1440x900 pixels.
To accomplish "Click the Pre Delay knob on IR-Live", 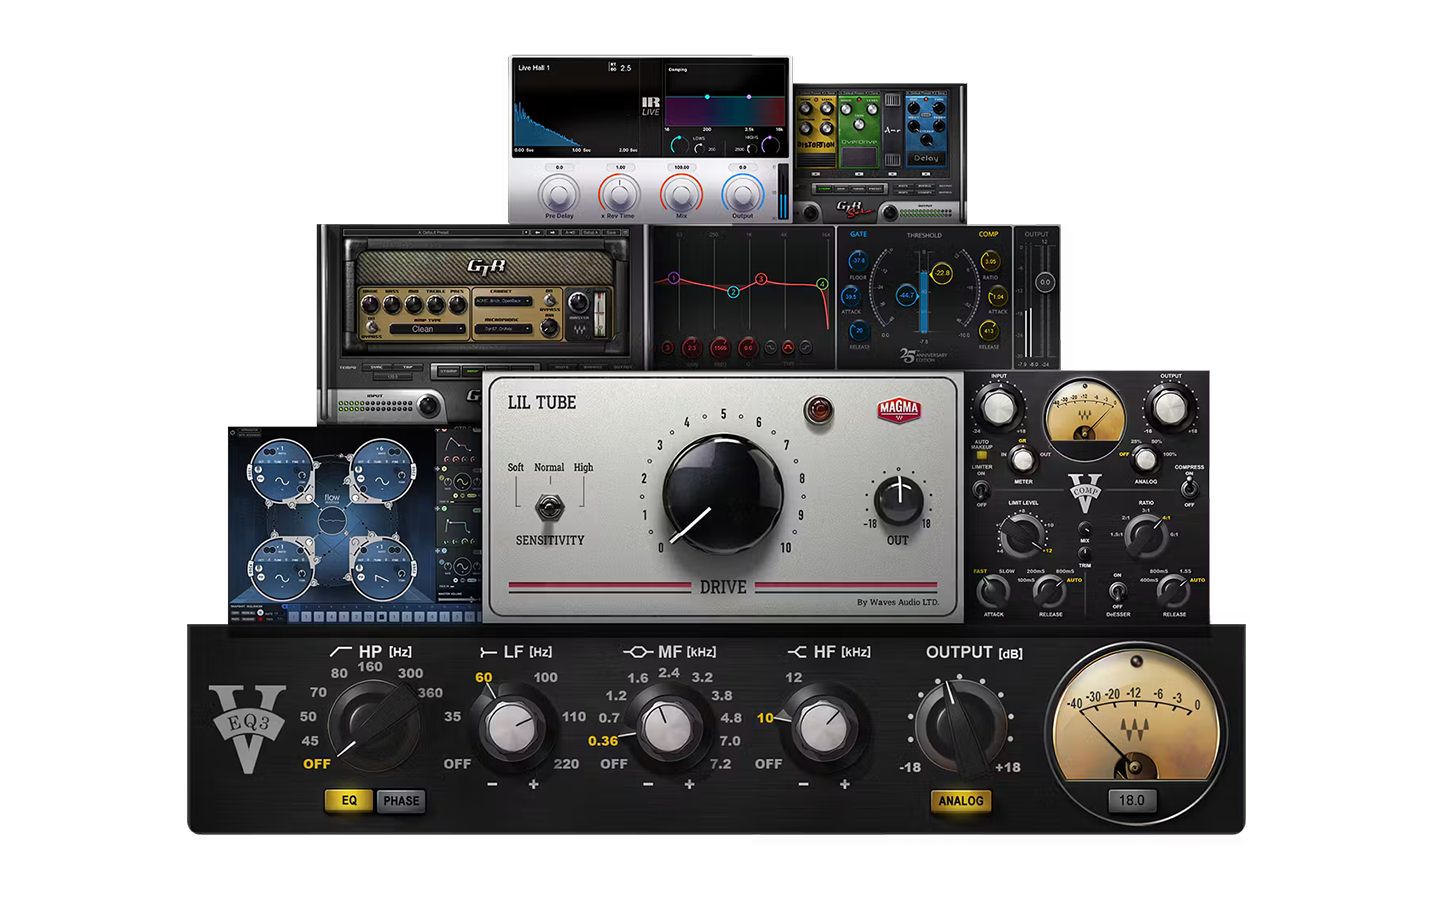I will (x=559, y=193).
